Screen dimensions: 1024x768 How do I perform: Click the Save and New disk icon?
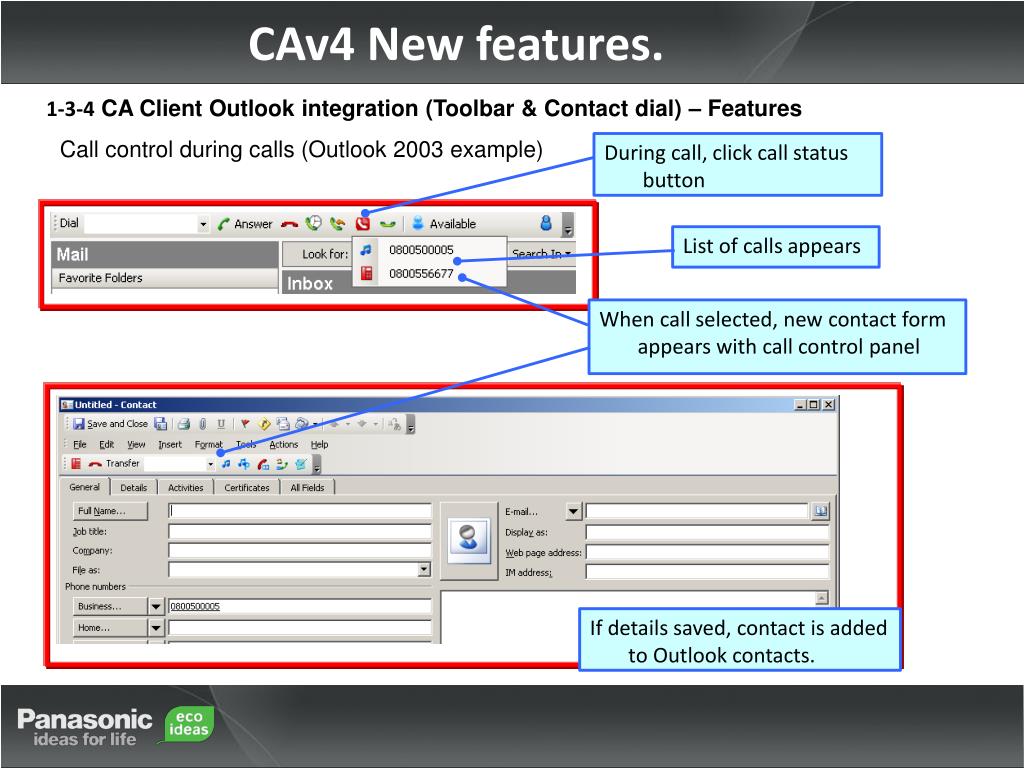pyautogui.click(x=161, y=424)
